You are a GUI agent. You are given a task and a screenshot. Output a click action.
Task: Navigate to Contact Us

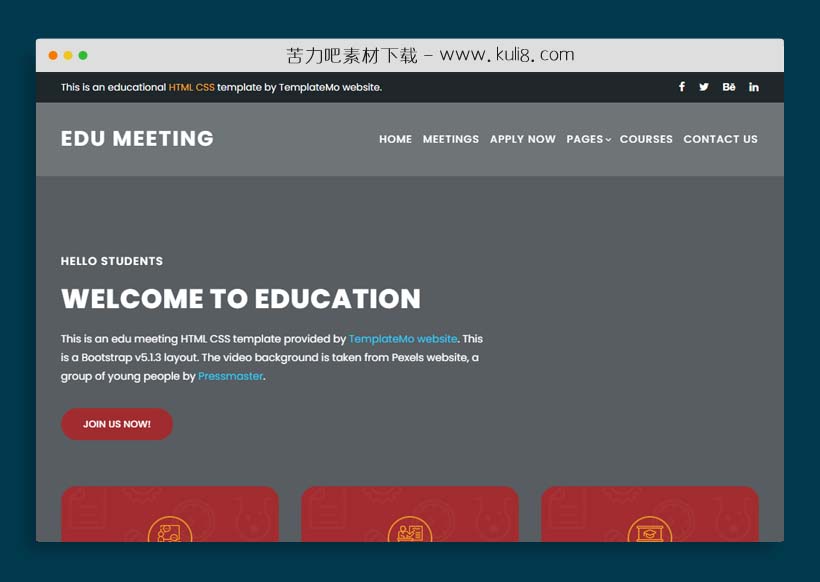point(720,139)
